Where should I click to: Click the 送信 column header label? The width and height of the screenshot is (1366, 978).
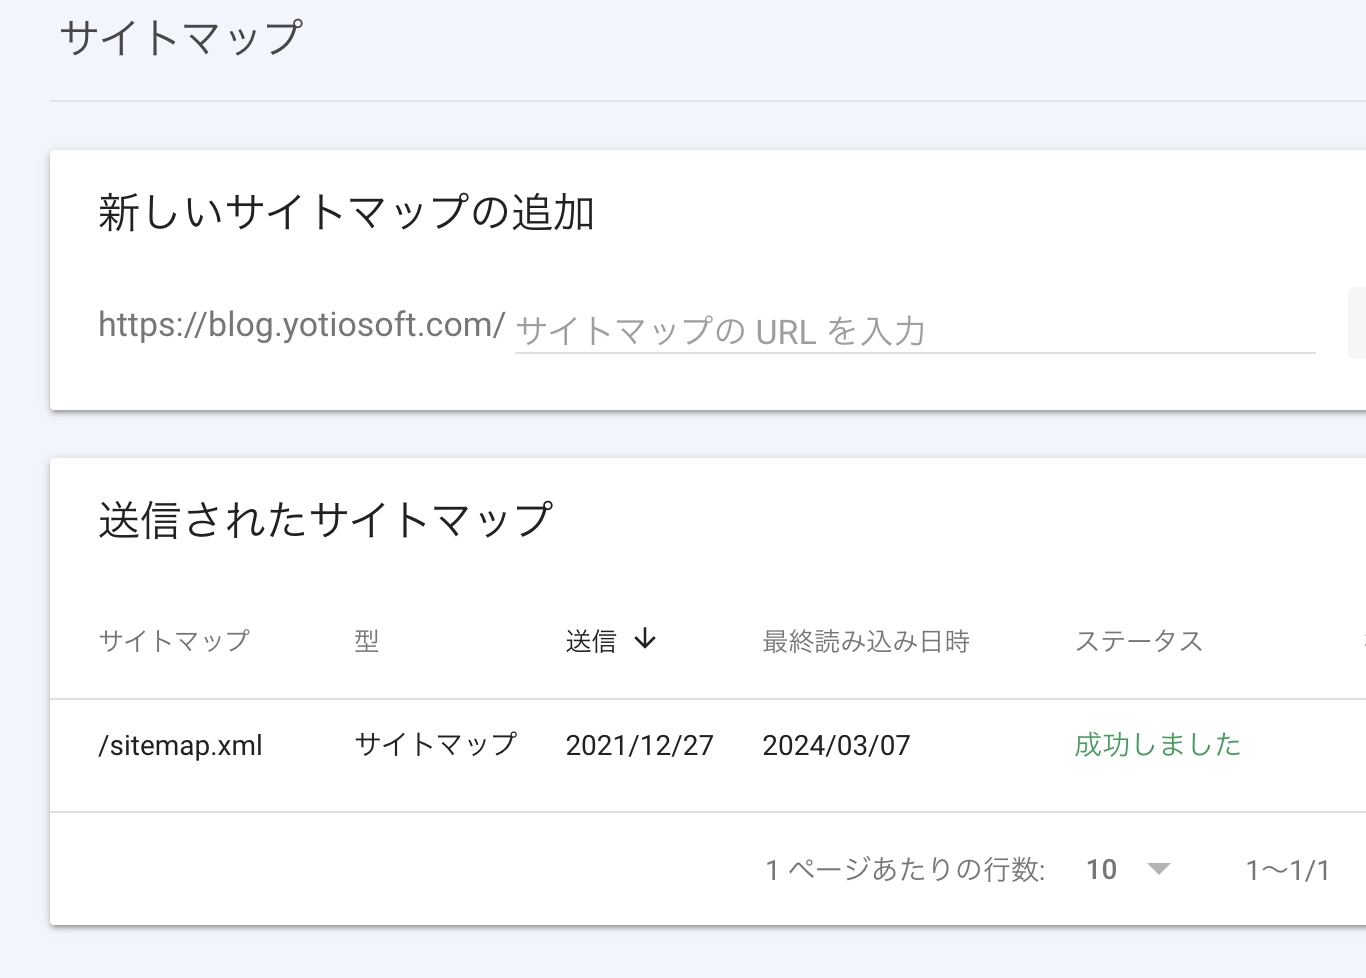tap(591, 641)
